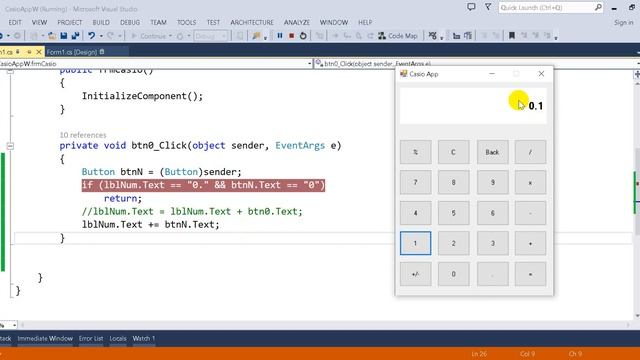Screen dimensions: 640x360
Task: Restart the debug session icon
Action: pos(303,36)
